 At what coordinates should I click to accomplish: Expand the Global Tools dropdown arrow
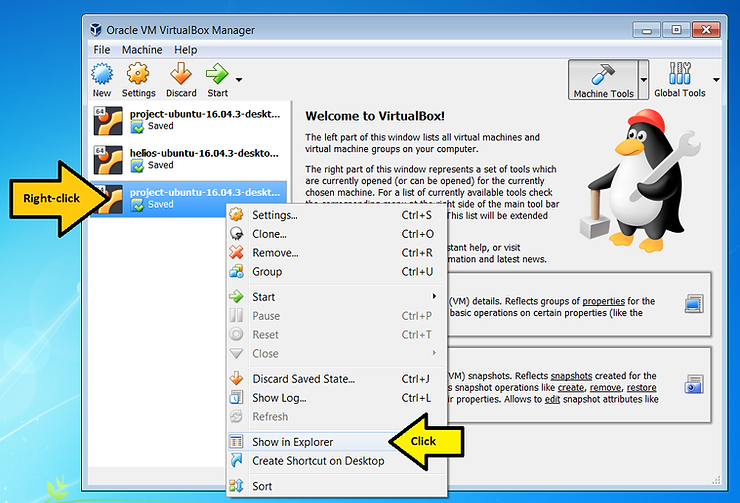pos(716,80)
